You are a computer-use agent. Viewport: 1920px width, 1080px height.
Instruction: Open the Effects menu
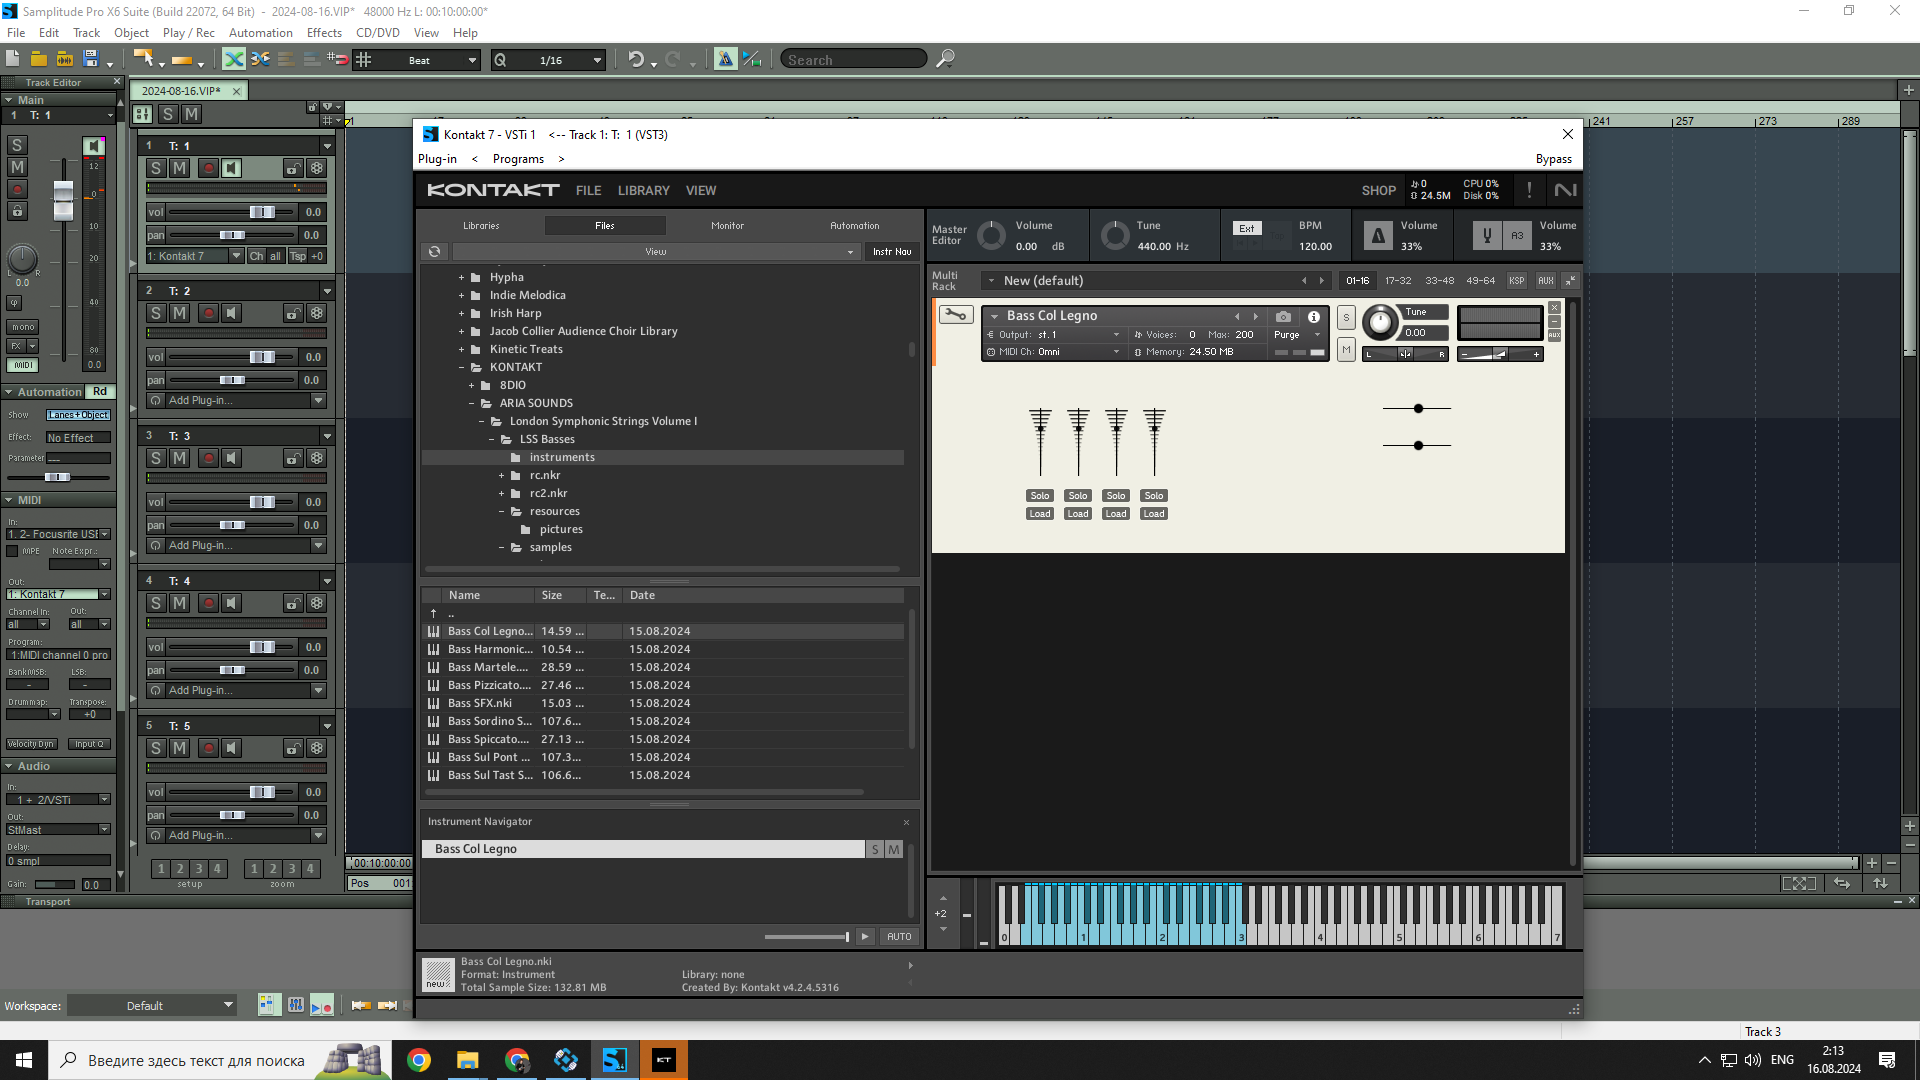click(x=324, y=32)
